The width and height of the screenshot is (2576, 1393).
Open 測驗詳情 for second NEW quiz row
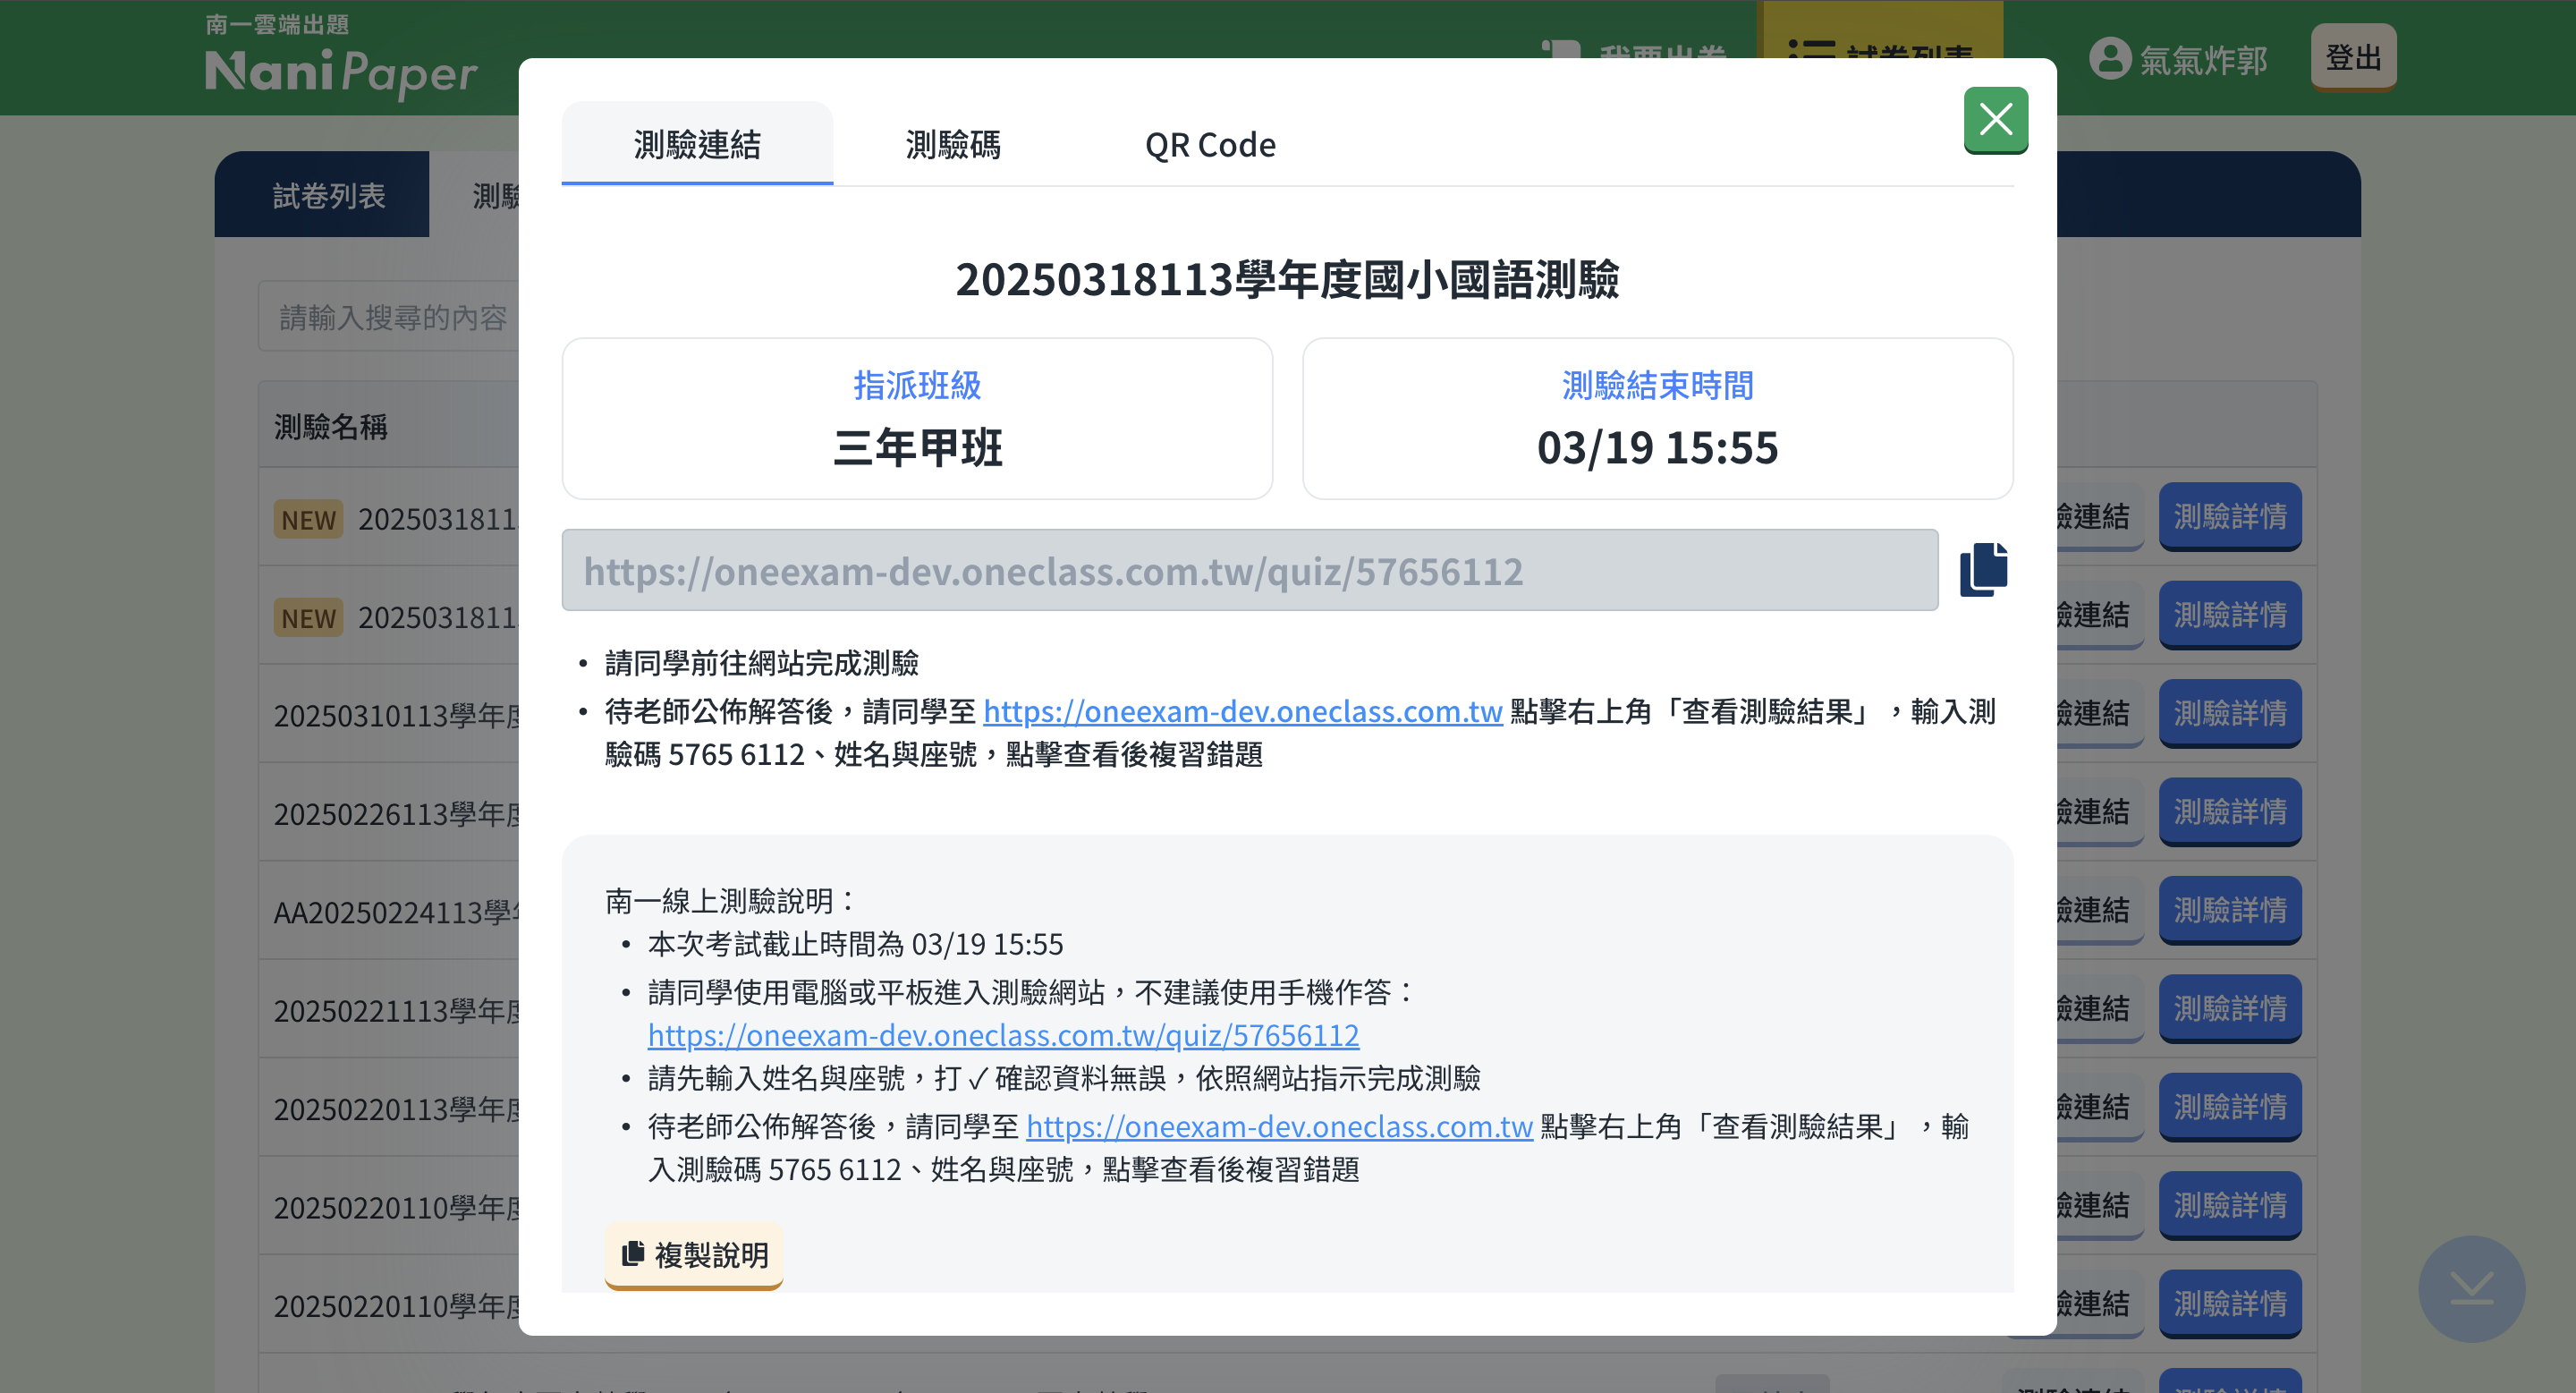pyautogui.click(x=2230, y=614)
